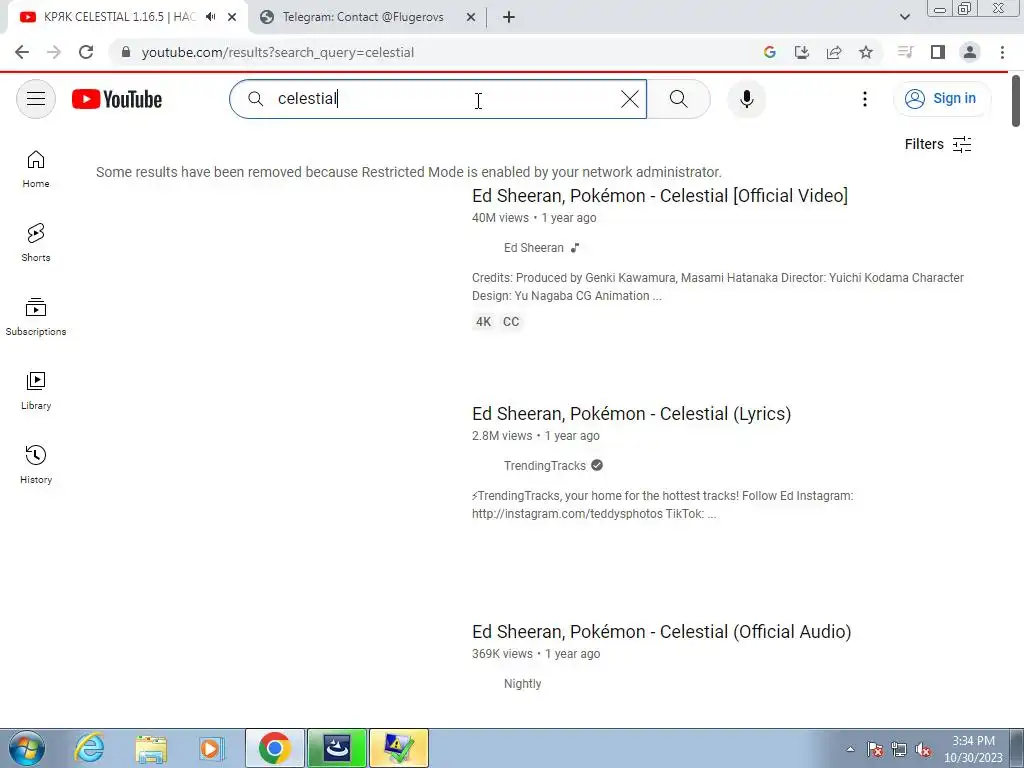The width and height of the screenshot is (1024, 768).
Task: Open the media control icon in Chrome toolbar
Action: pyautogui.click(x=905, y=52)
